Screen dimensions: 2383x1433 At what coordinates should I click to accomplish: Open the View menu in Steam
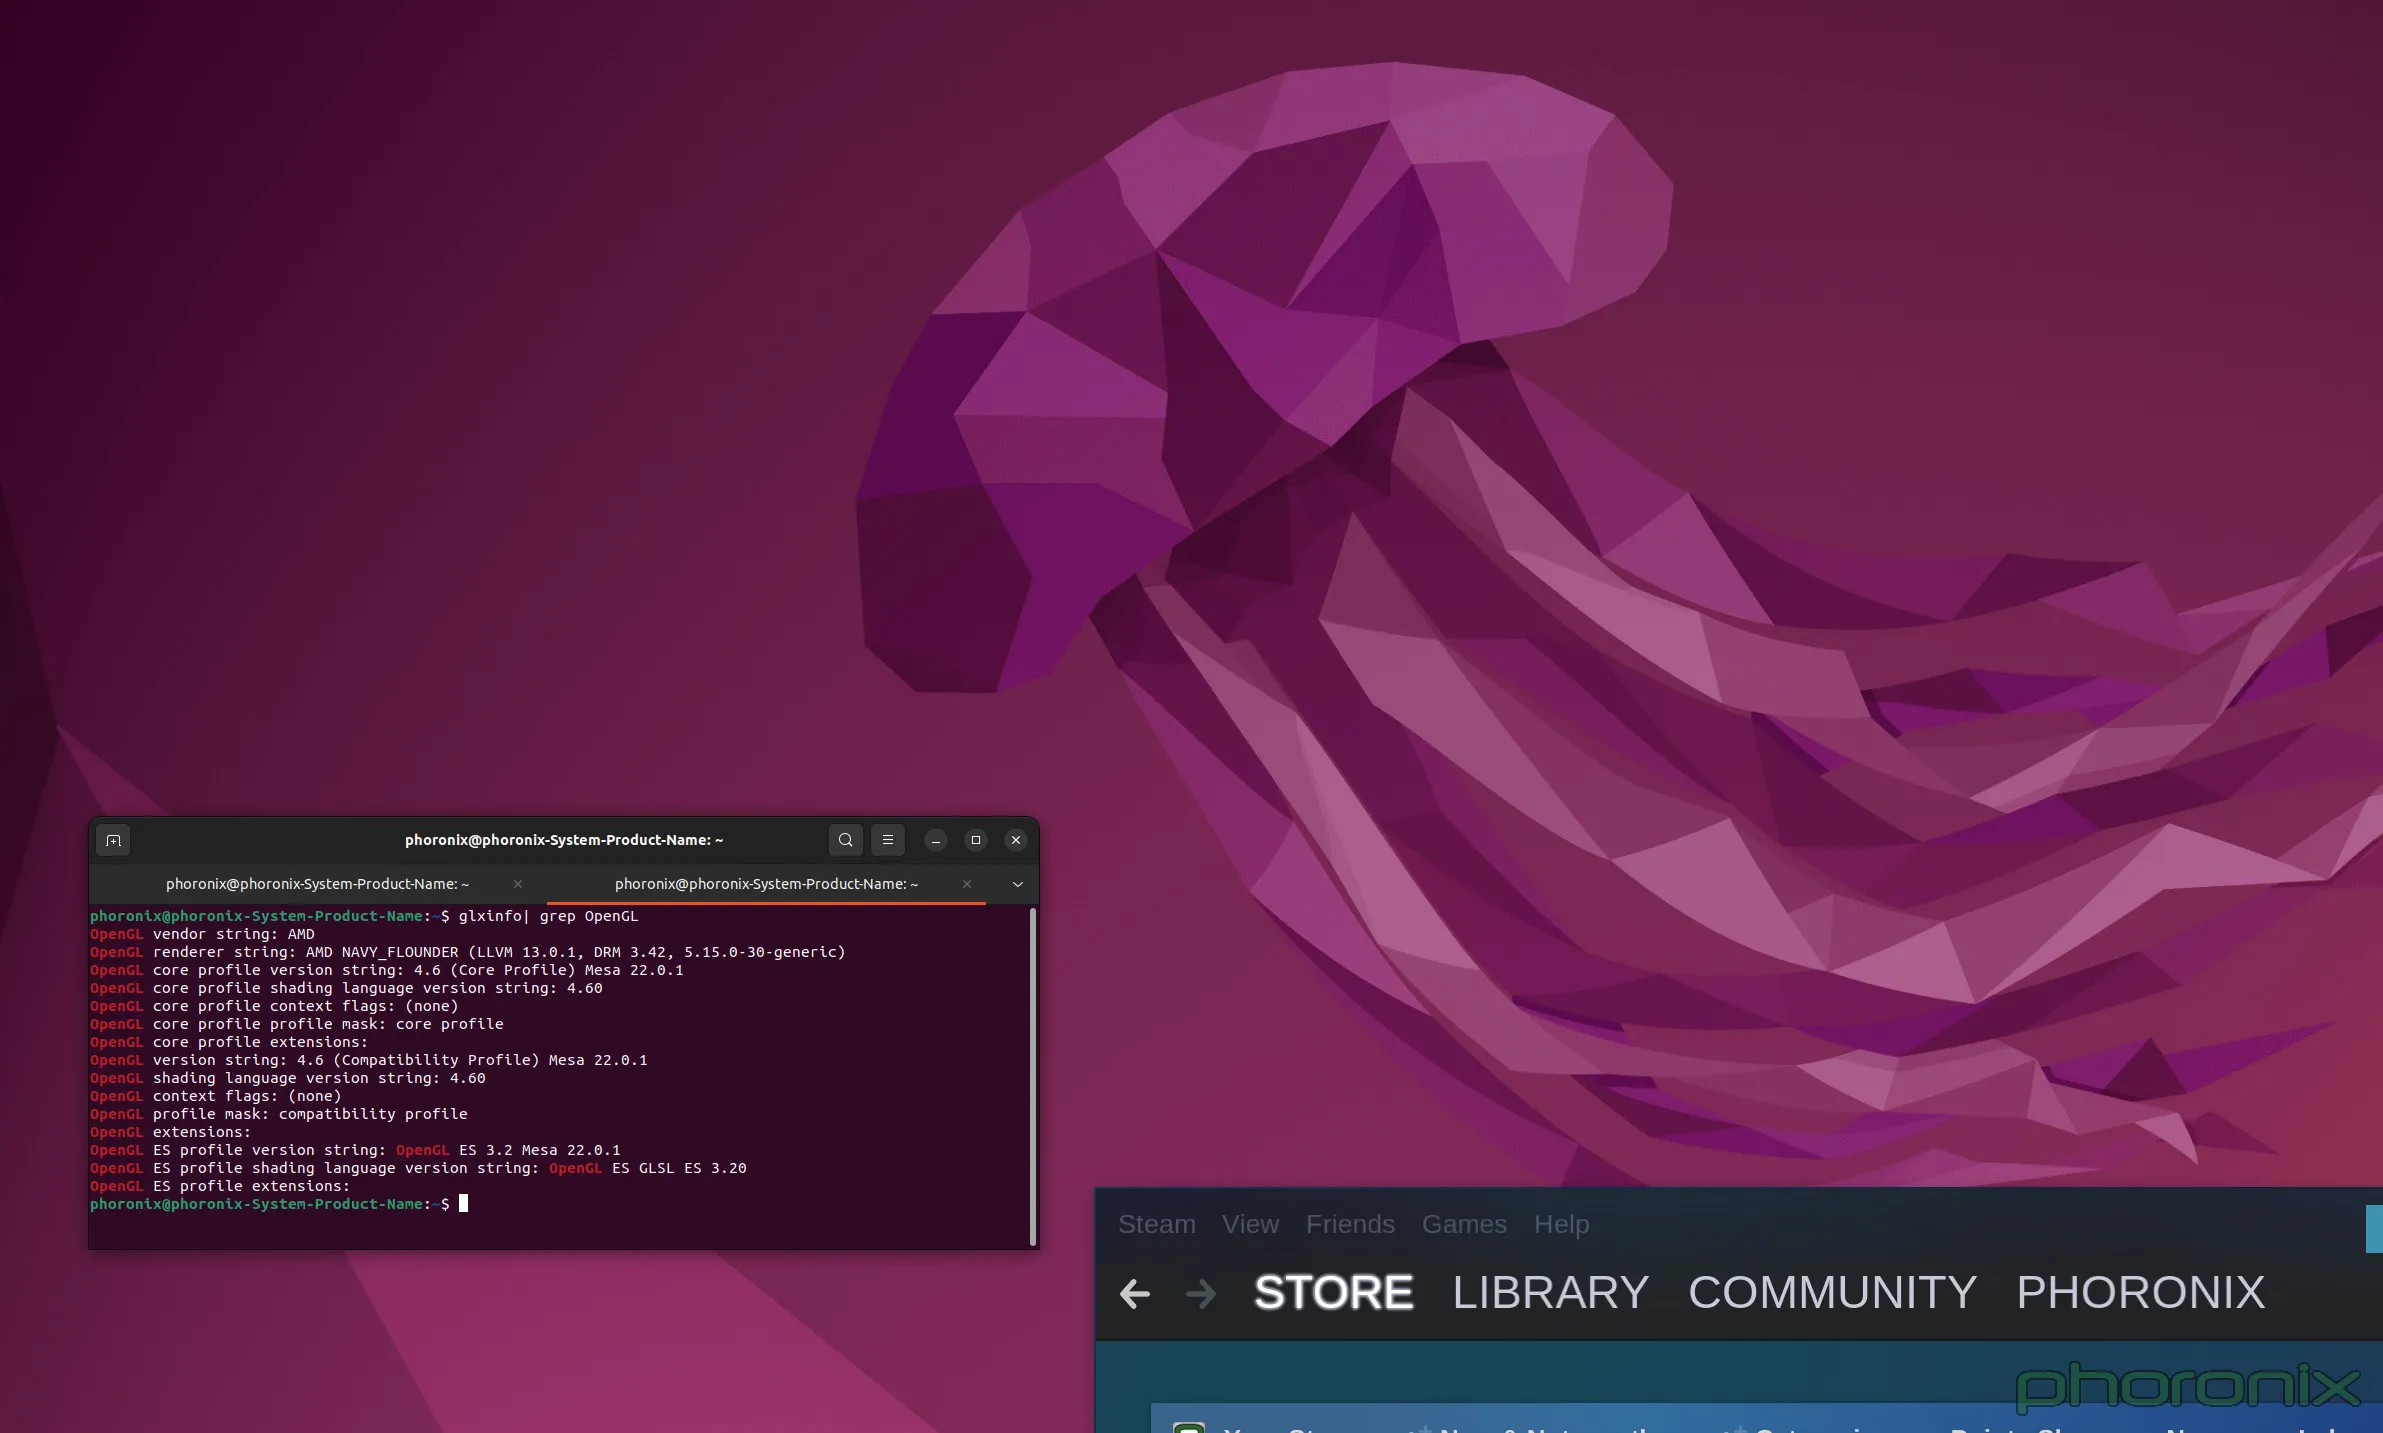click(1250, 1224)
